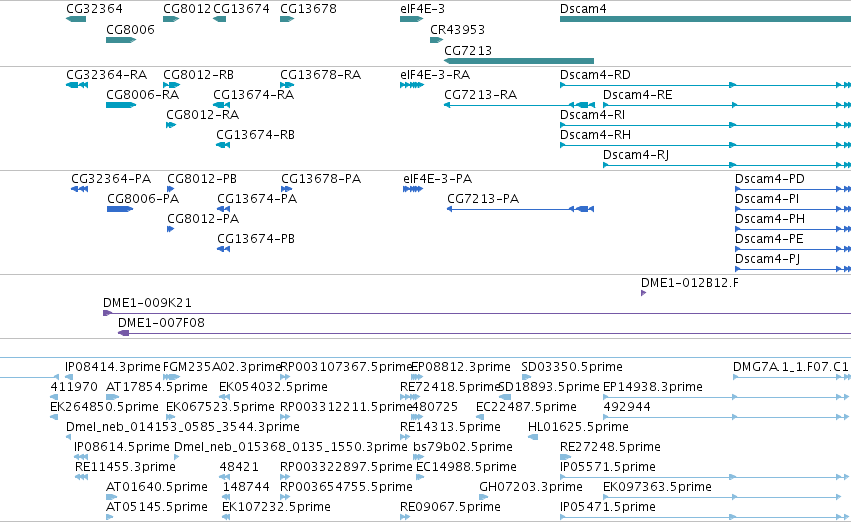This screenshot has width=851, height=522.
Task: Click protein Dscam4-PJ label
Action: click(x=767, y=259)
